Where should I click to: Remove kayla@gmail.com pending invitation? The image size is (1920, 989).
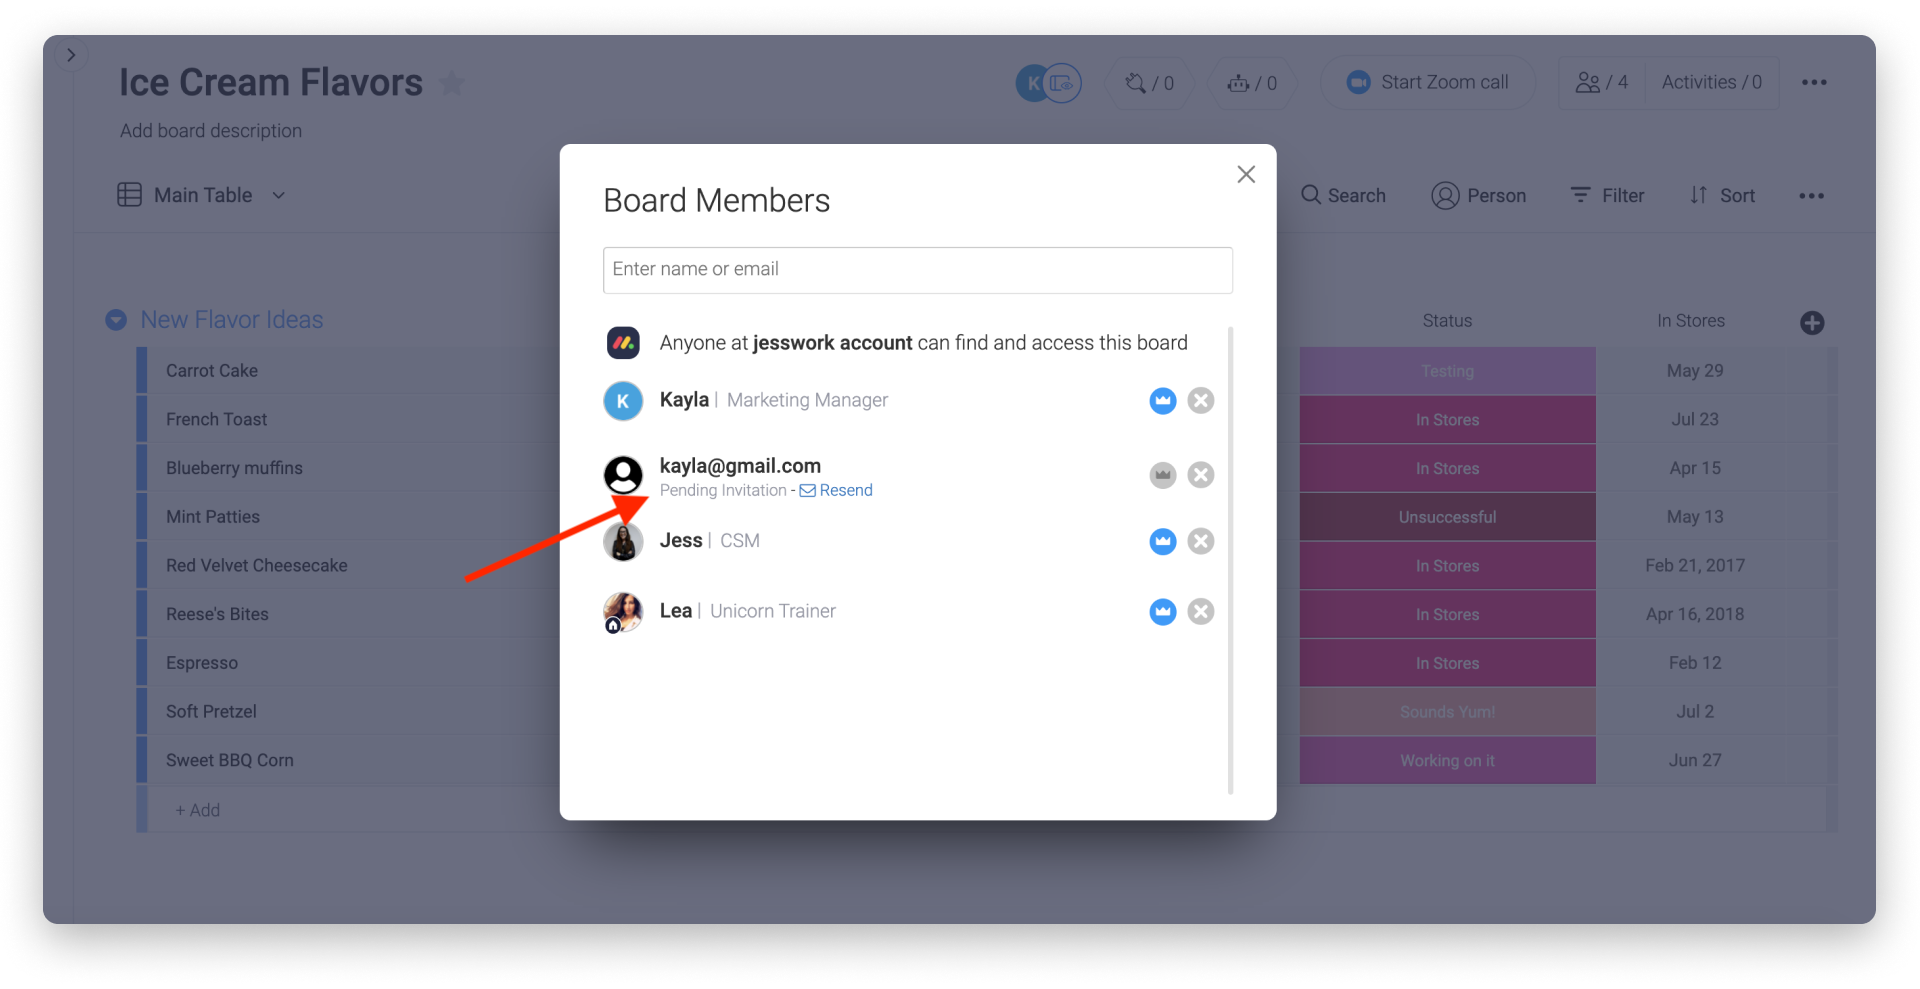pyautogui.click(x=1201, y=475)
